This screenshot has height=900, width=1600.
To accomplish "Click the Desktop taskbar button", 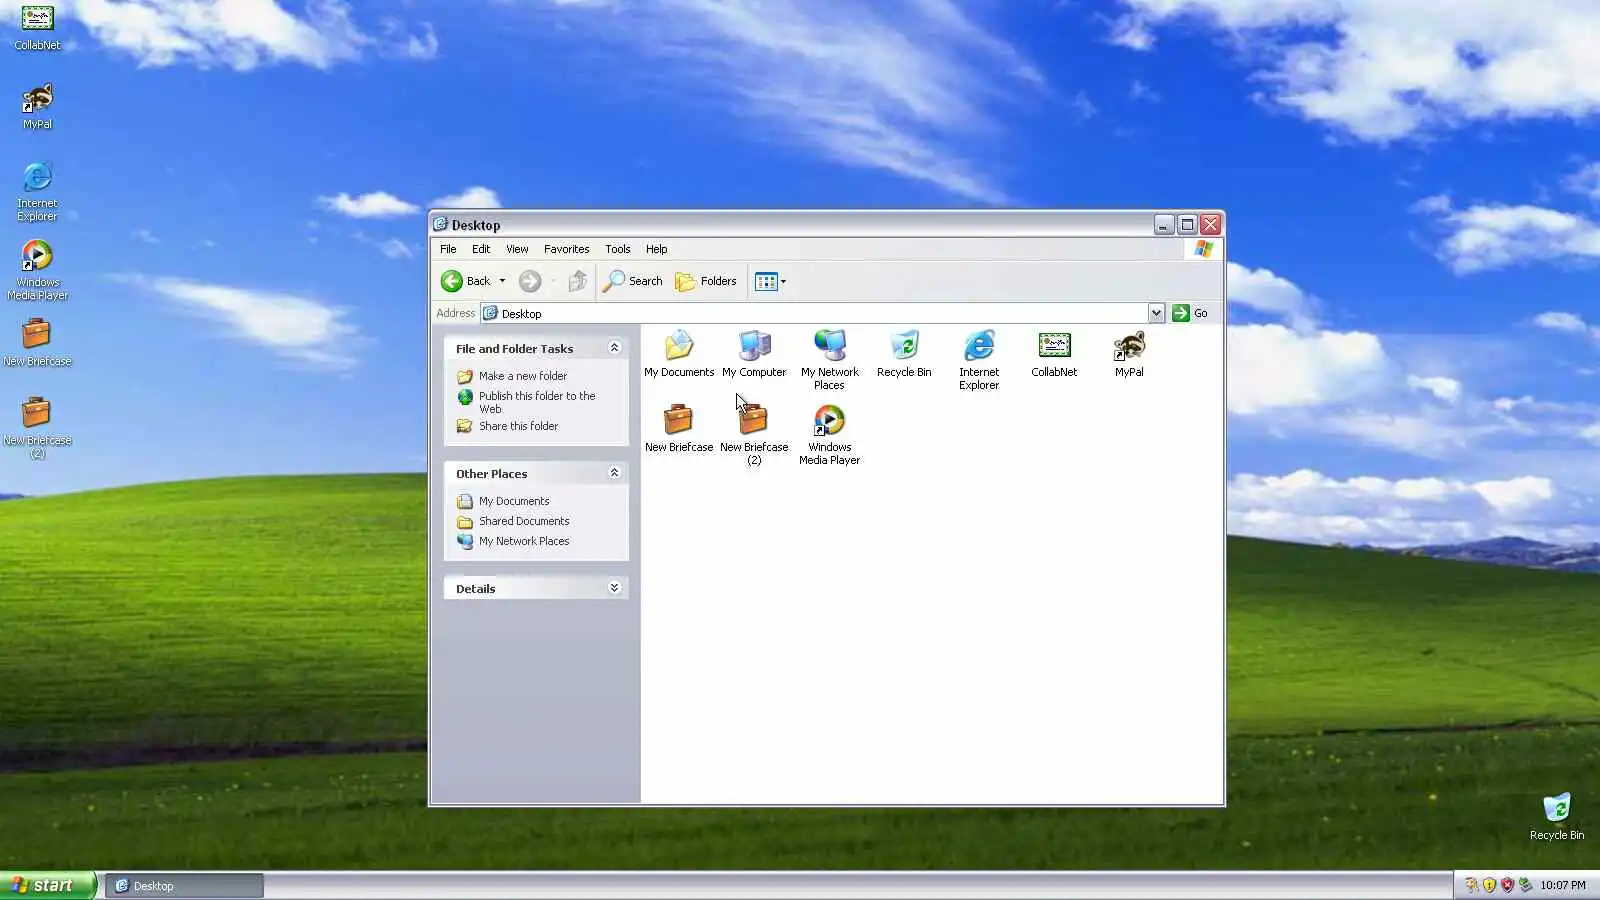I will coord(185,886).
